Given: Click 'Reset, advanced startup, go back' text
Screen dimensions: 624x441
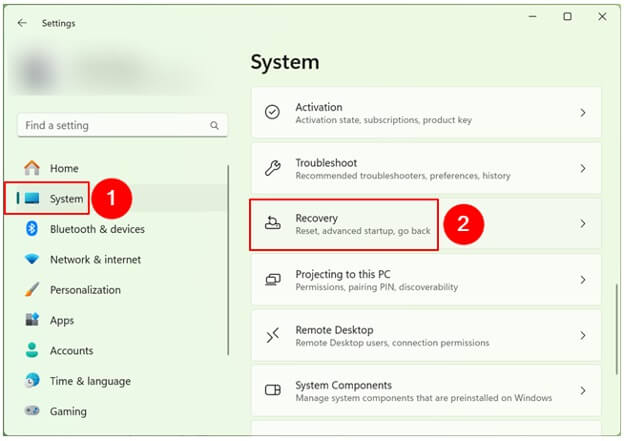Looking at the screenshot, I should click(363, 231).
